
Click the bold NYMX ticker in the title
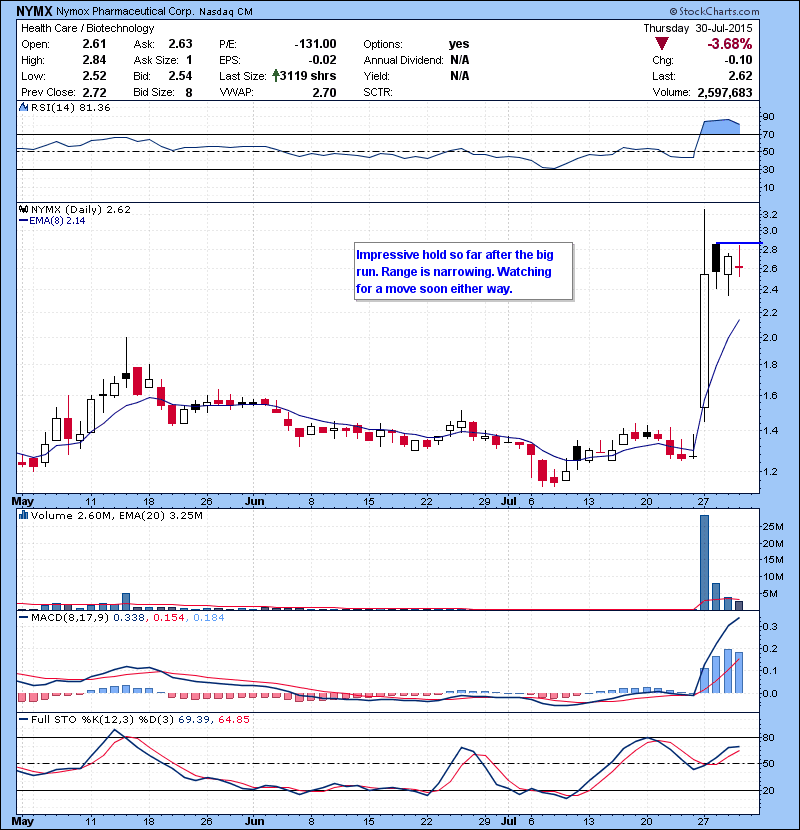click(x=34, y=11)
